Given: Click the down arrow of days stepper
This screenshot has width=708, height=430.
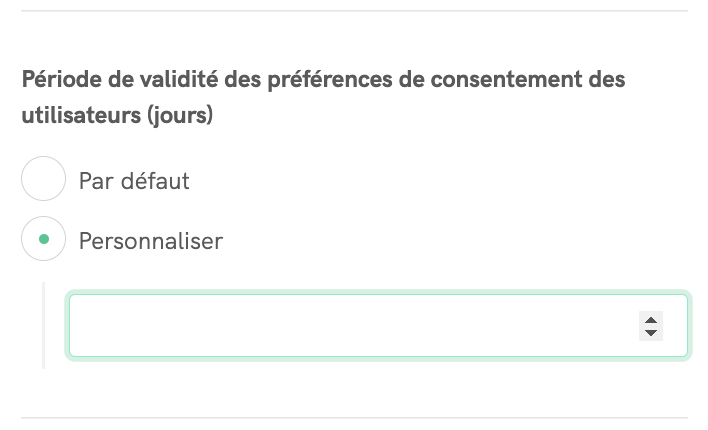Looking at the screenshot, I should click(x=651, y=333).
